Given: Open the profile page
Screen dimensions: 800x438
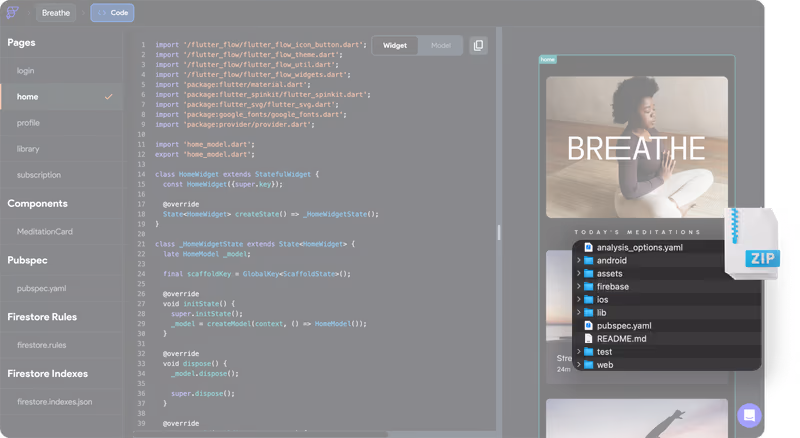Looking at the screenshot, I should click(x=28, y=123).
